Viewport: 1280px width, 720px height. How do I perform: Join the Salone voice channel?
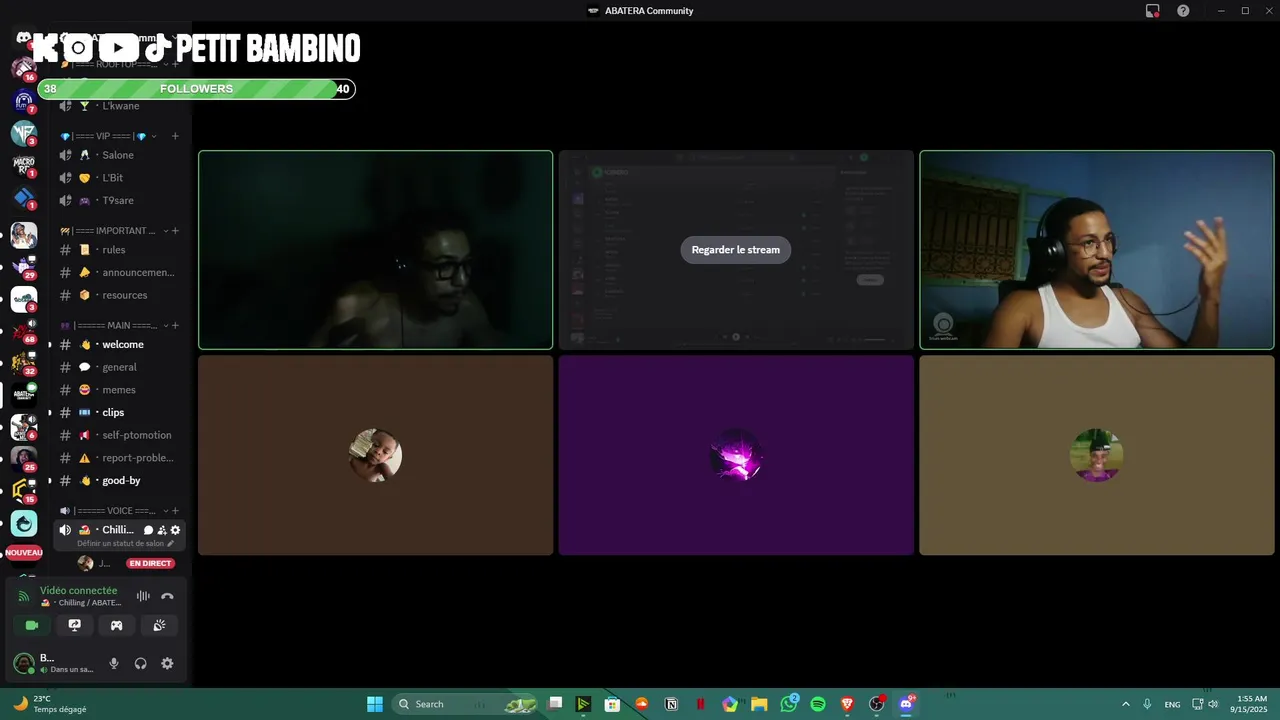click(120, 155)
